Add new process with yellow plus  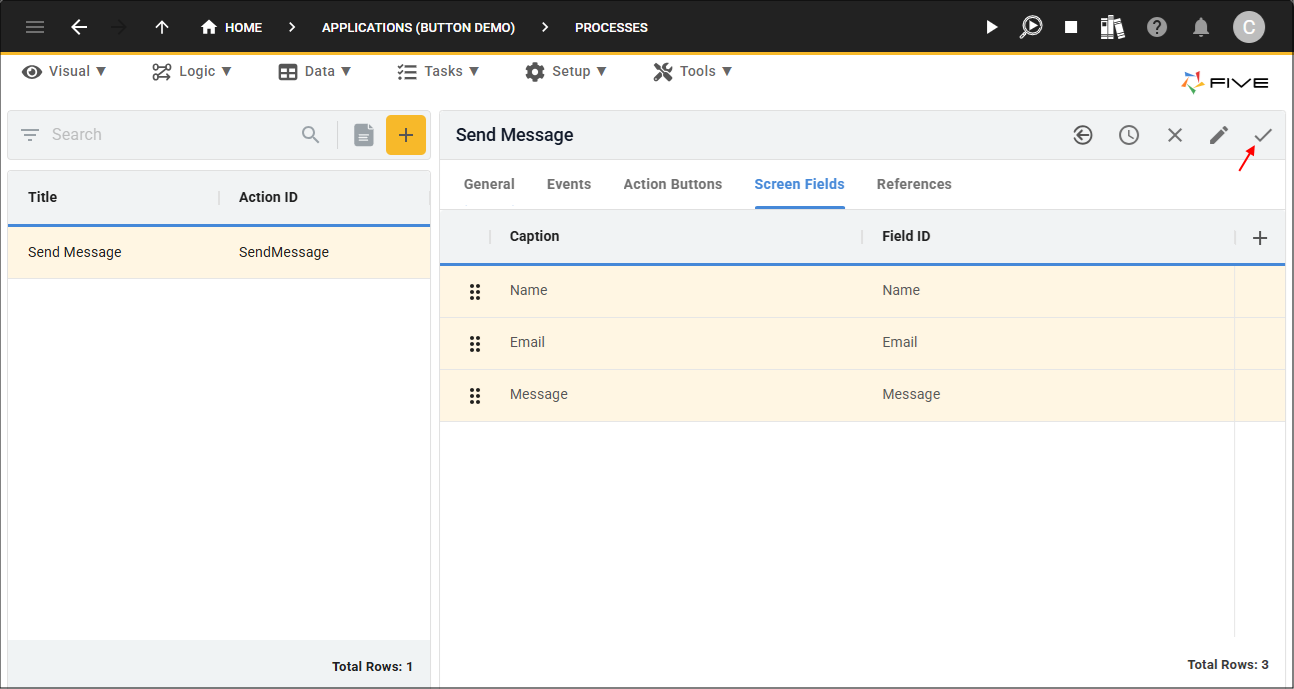[406, 135]
